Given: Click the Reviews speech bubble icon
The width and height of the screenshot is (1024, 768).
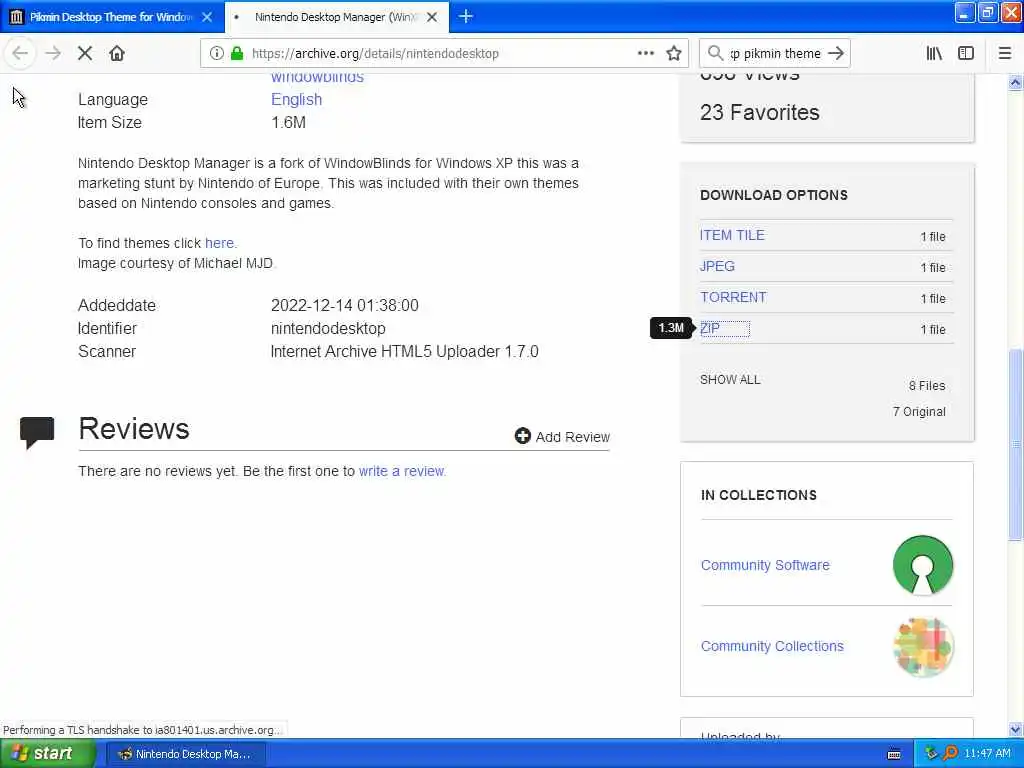Looking at the screenshot, I should pos(37,432).
